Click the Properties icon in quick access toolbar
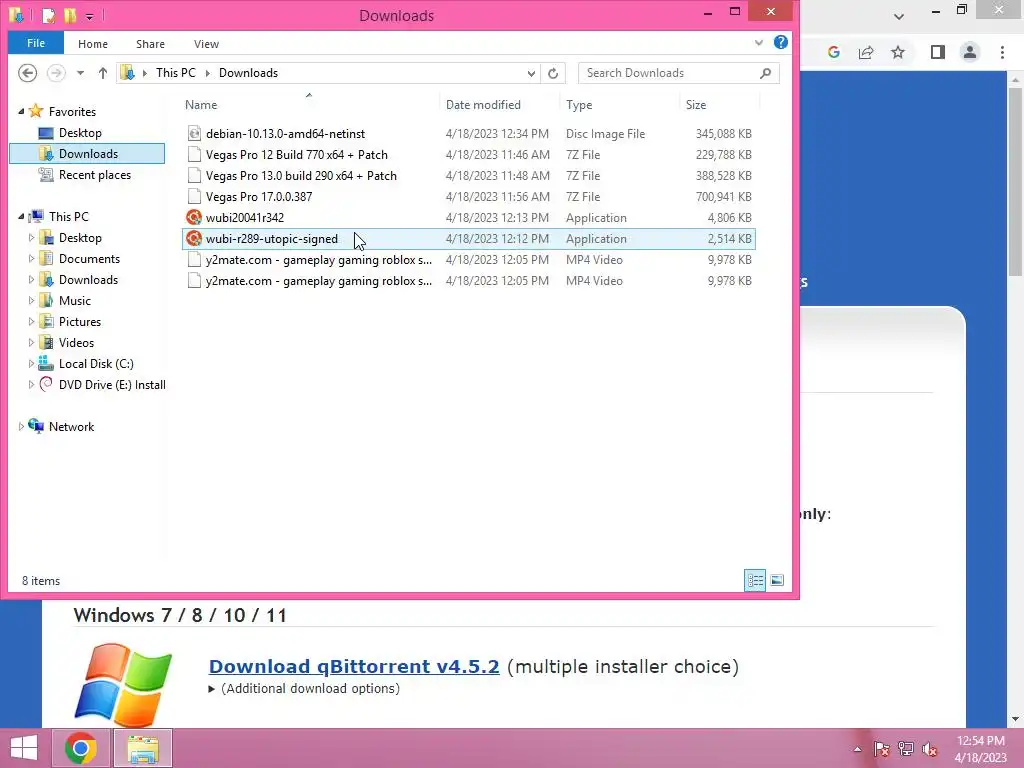The image size is (1024, 768). (48, 15)
